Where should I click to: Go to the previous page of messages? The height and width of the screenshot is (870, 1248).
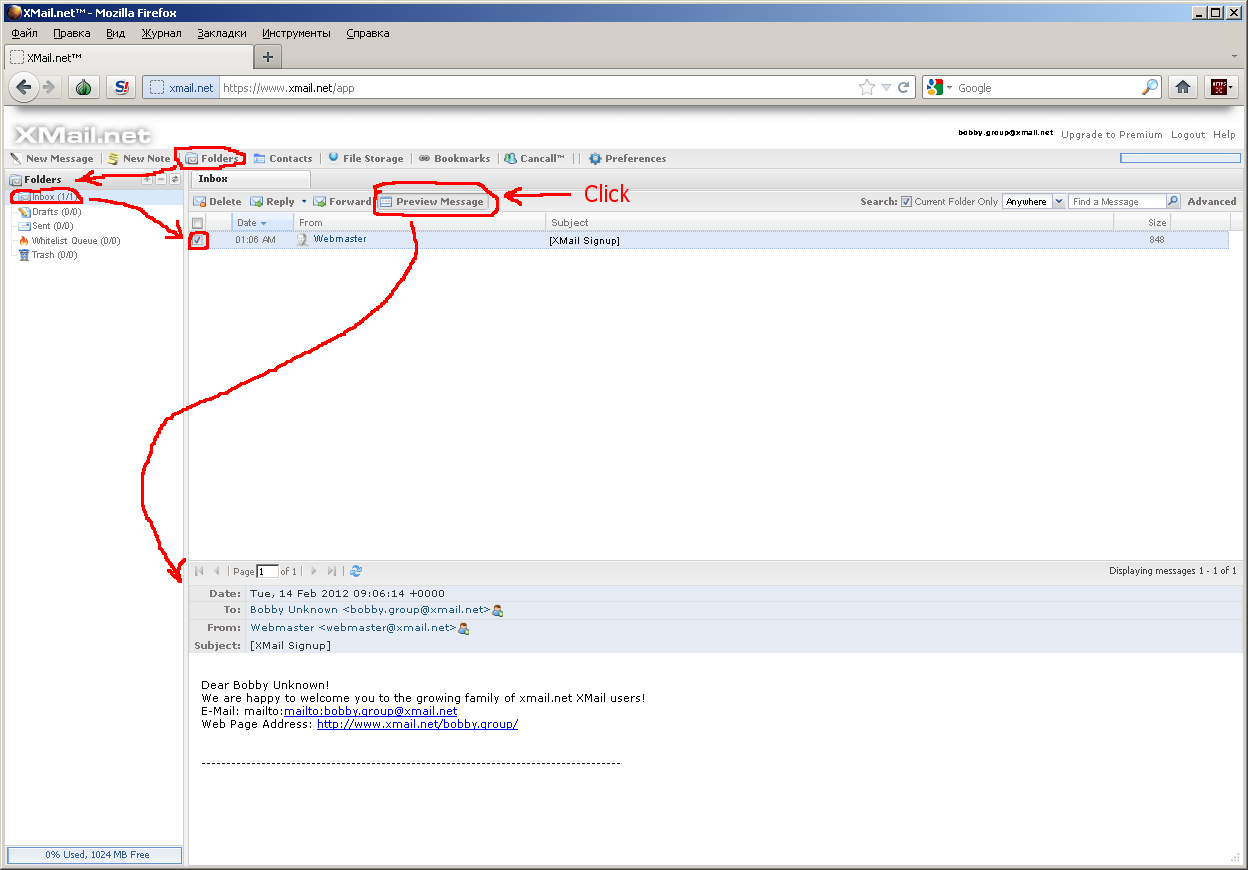click(216, 571)
